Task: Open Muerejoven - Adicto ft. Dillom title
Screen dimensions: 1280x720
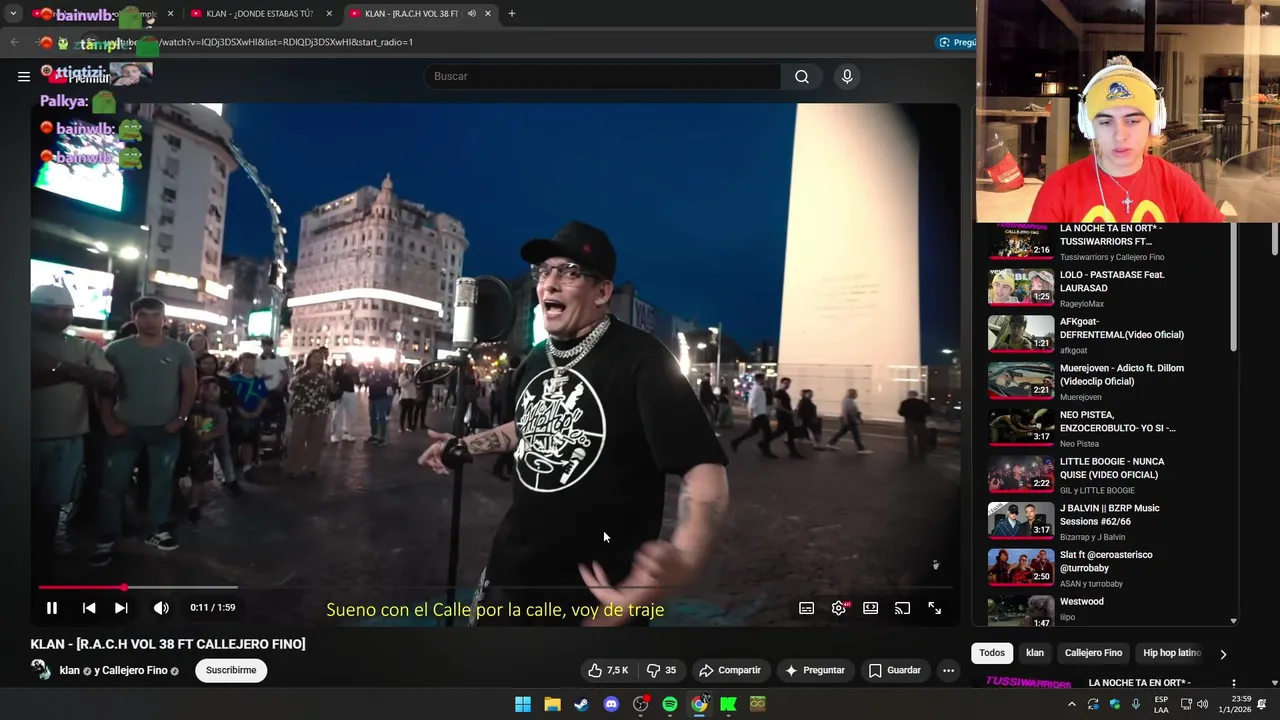Action: [1121, 374]
